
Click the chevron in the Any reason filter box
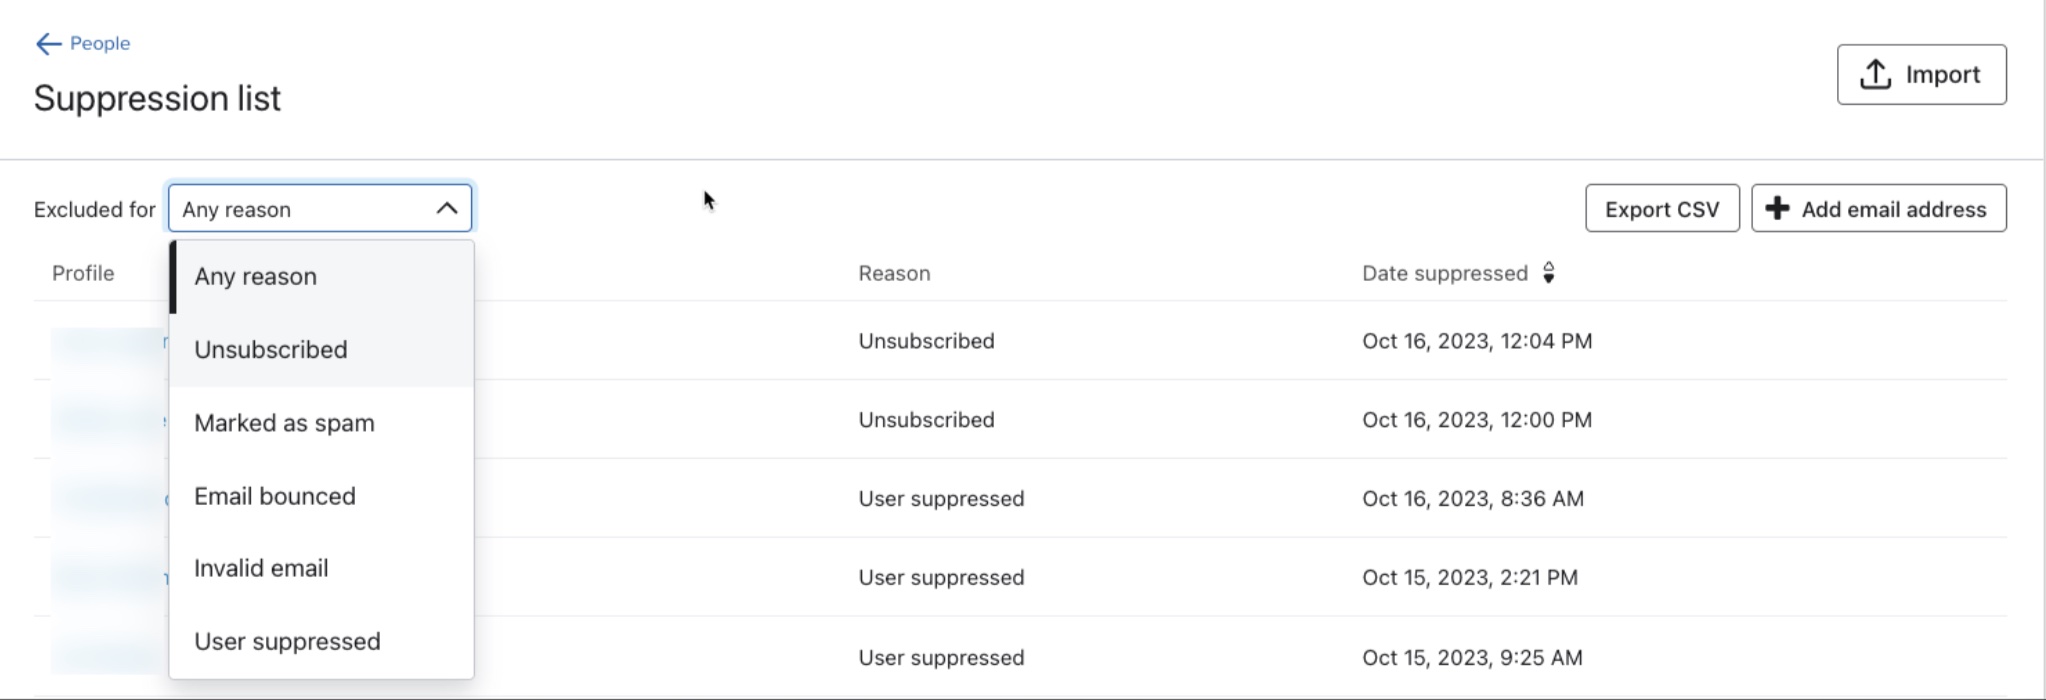[447, 208]
